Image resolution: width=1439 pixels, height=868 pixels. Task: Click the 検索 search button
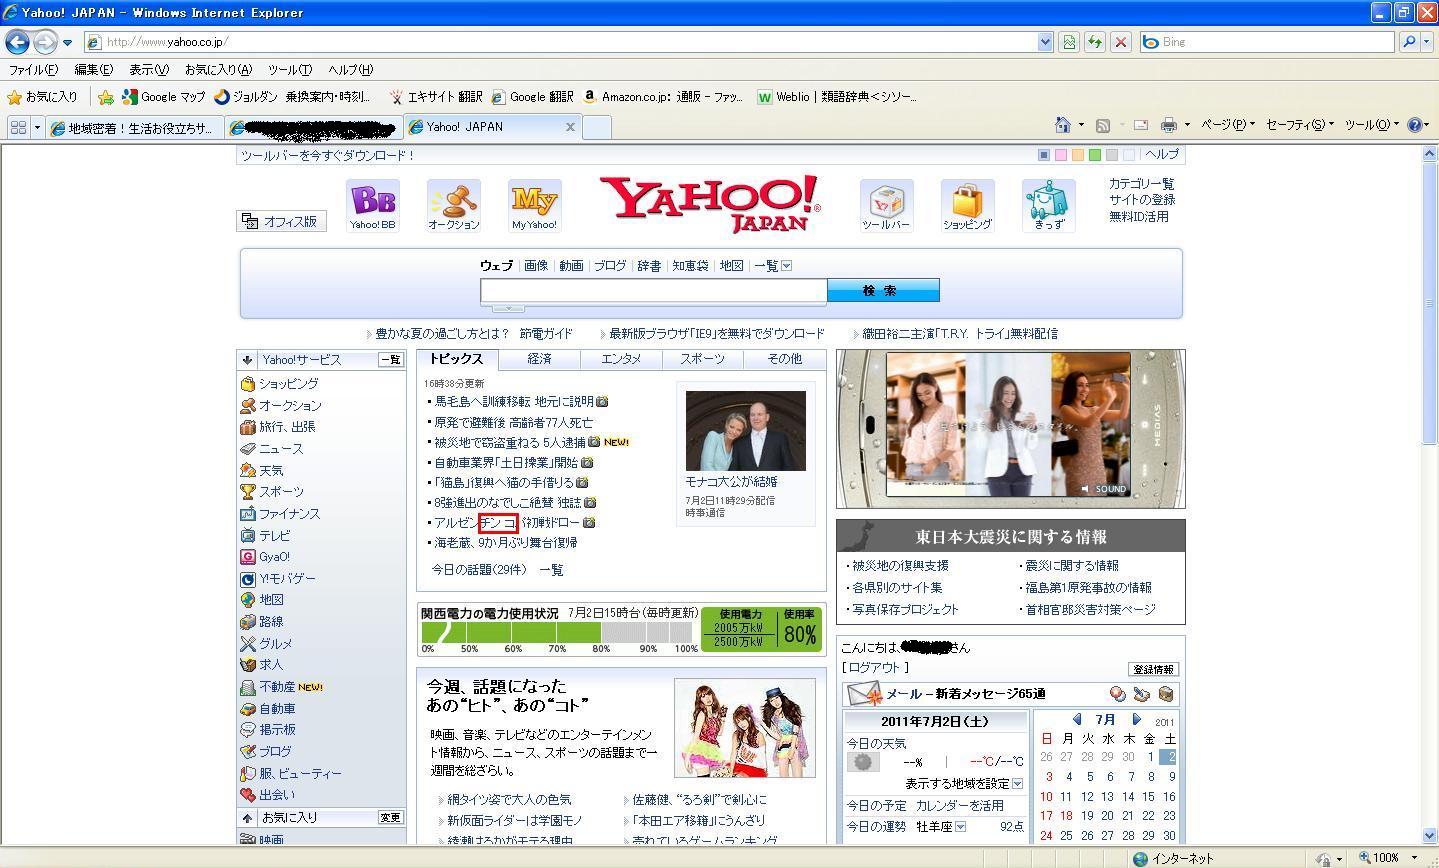tap(883, 290)
